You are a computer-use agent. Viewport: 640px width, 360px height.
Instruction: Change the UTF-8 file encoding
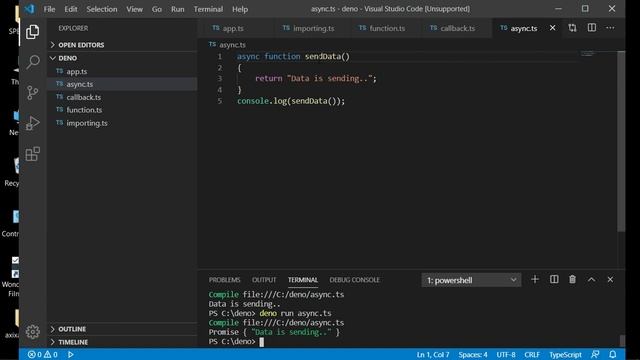click(x=506, y=354)
